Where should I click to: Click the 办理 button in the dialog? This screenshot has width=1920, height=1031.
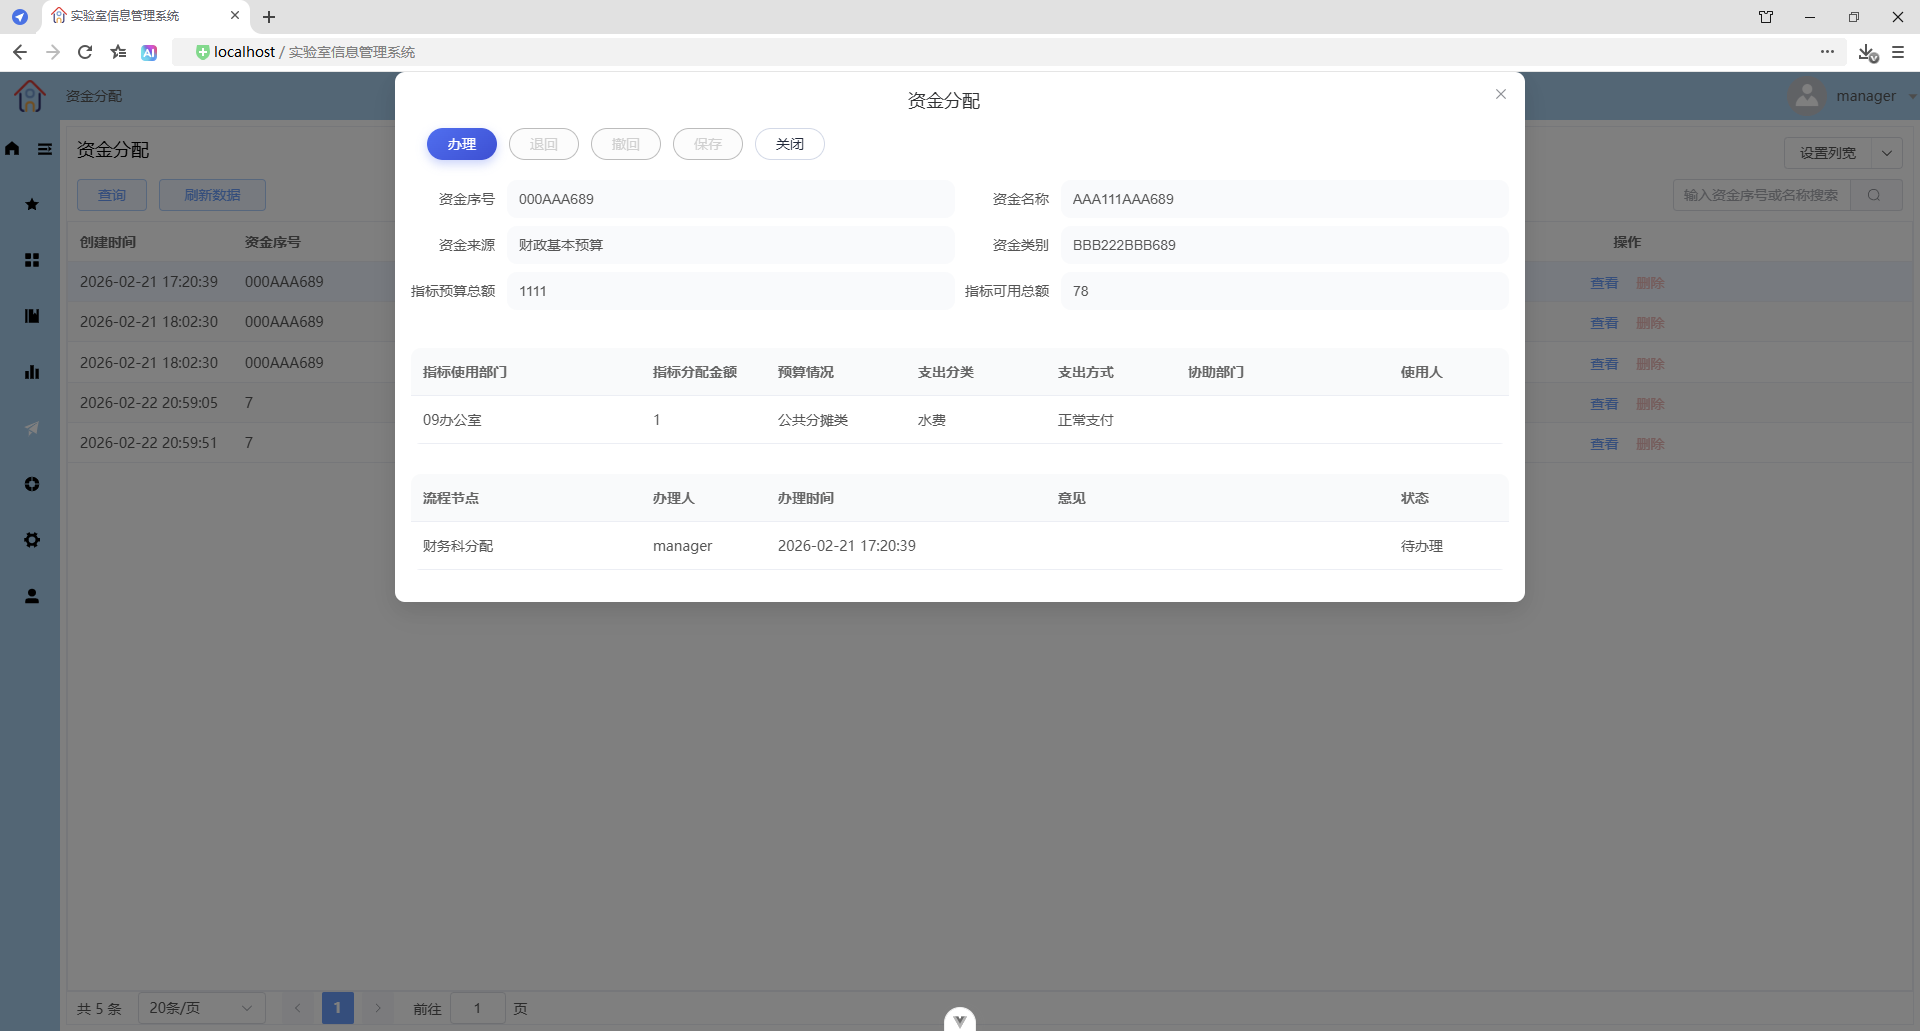[462, 144]
